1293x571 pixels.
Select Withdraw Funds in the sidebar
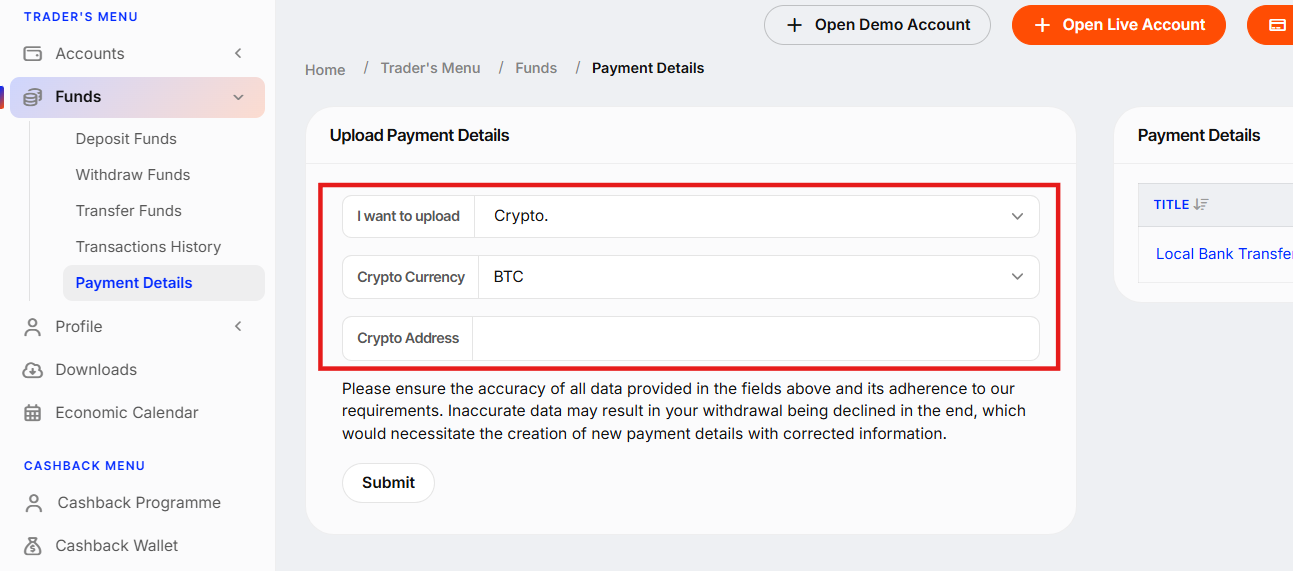pyautogui.click(x=133, y=175)
